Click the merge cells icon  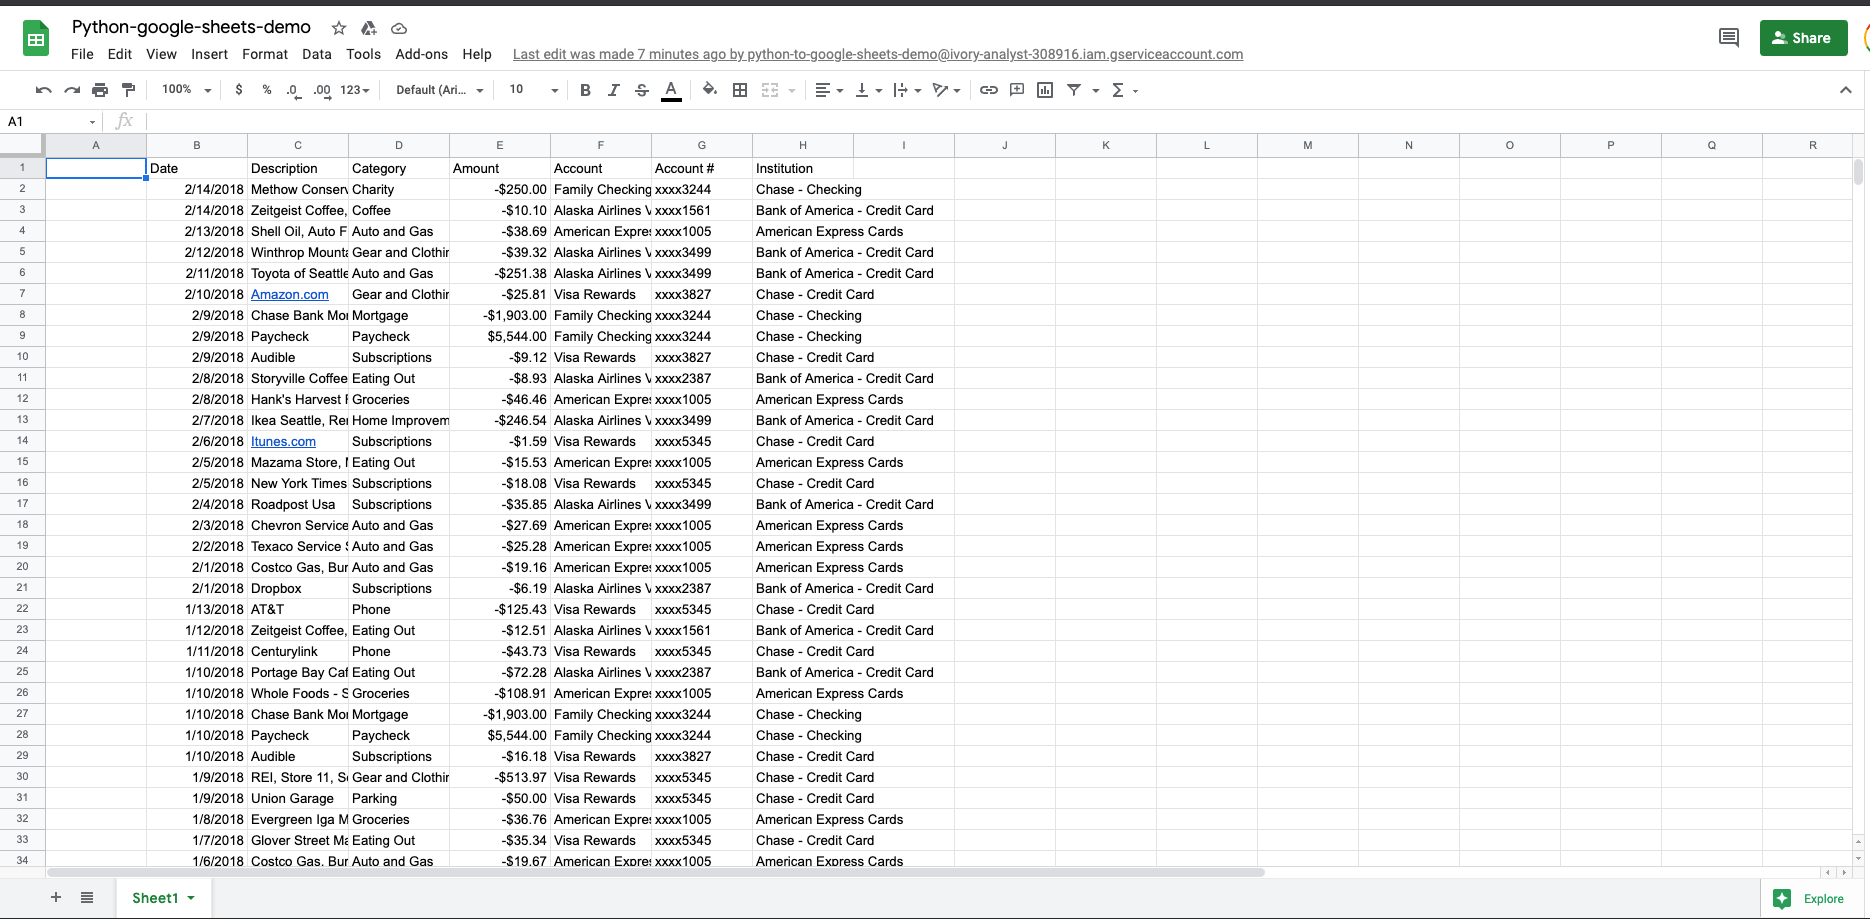(770, 90)
